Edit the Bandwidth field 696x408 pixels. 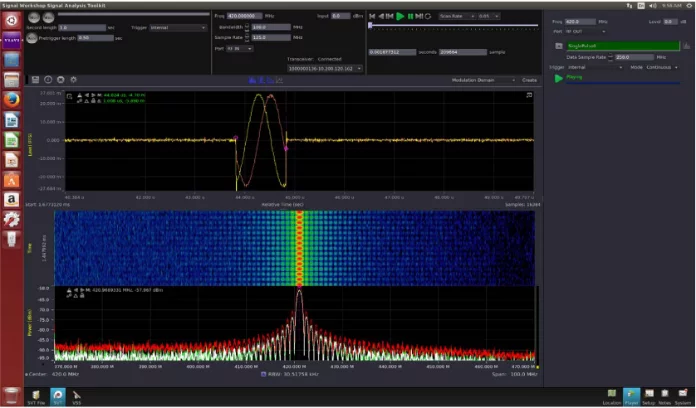point(271,27)
